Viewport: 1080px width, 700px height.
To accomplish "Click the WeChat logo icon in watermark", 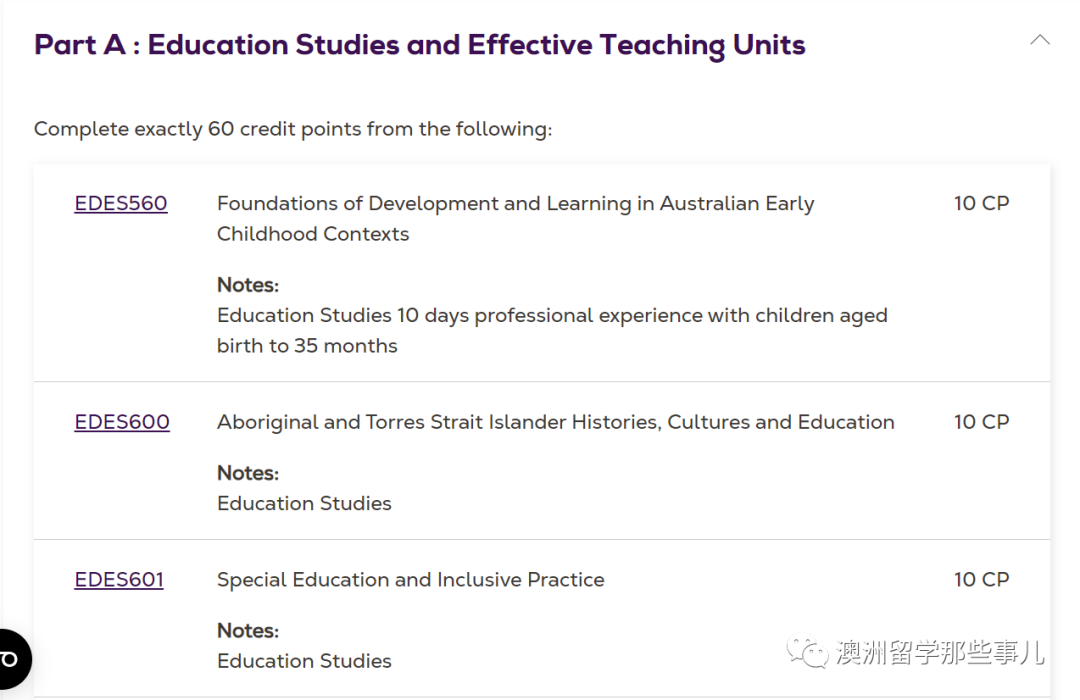I will (807, 652).
